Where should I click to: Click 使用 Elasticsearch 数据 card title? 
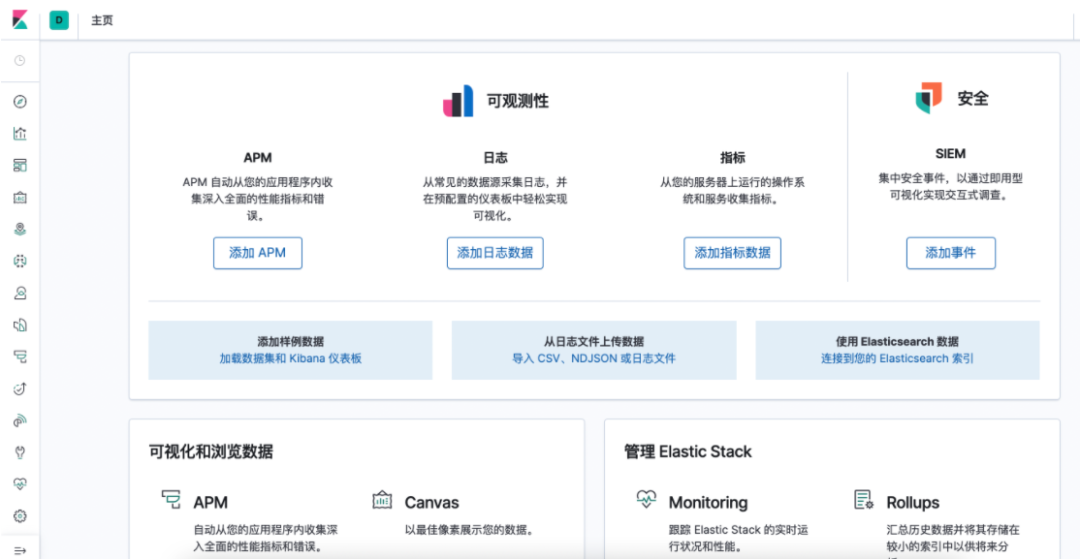pos(897,342)
